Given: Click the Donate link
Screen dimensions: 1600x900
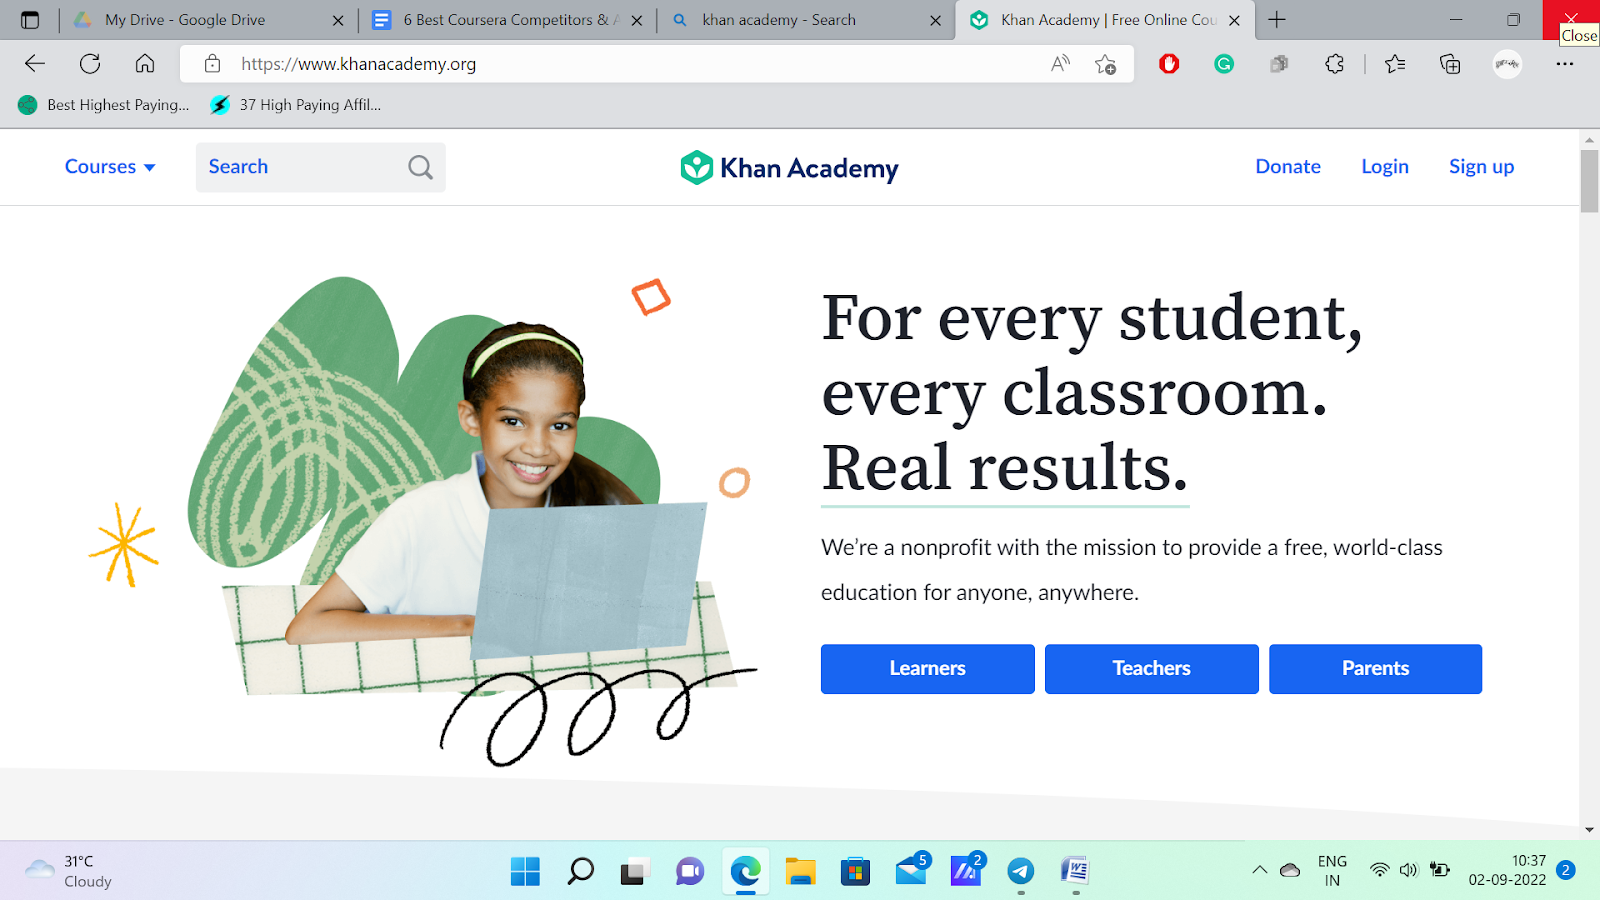Looking at the screenshot, I should point(1288,167).
